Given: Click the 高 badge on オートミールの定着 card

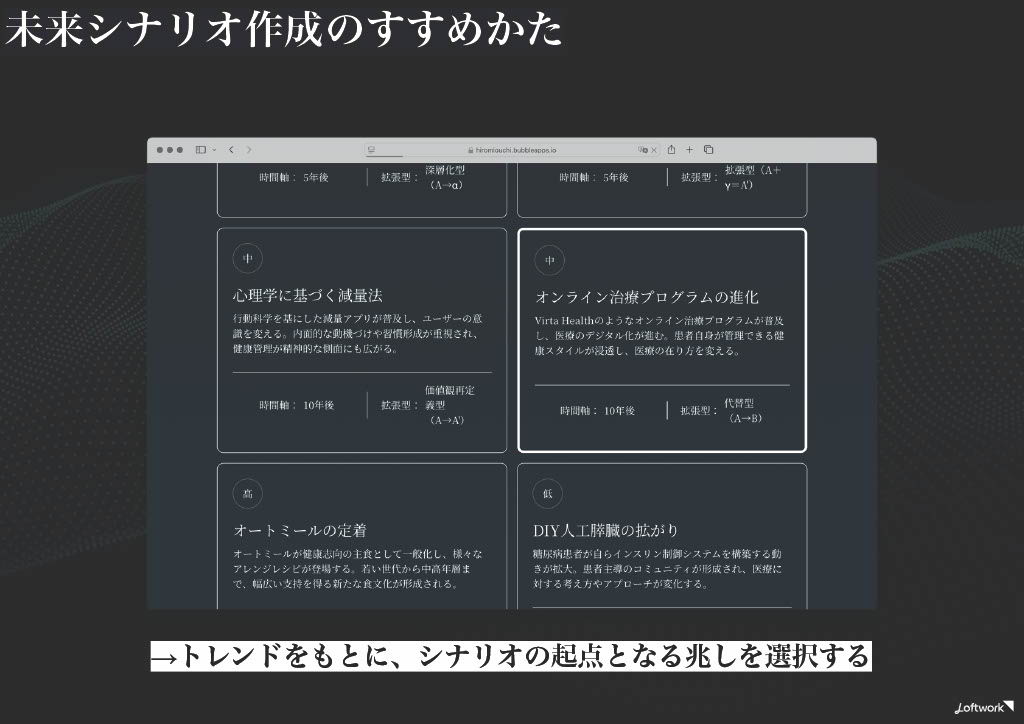Looking at the screenshot, I should (248, 494).
